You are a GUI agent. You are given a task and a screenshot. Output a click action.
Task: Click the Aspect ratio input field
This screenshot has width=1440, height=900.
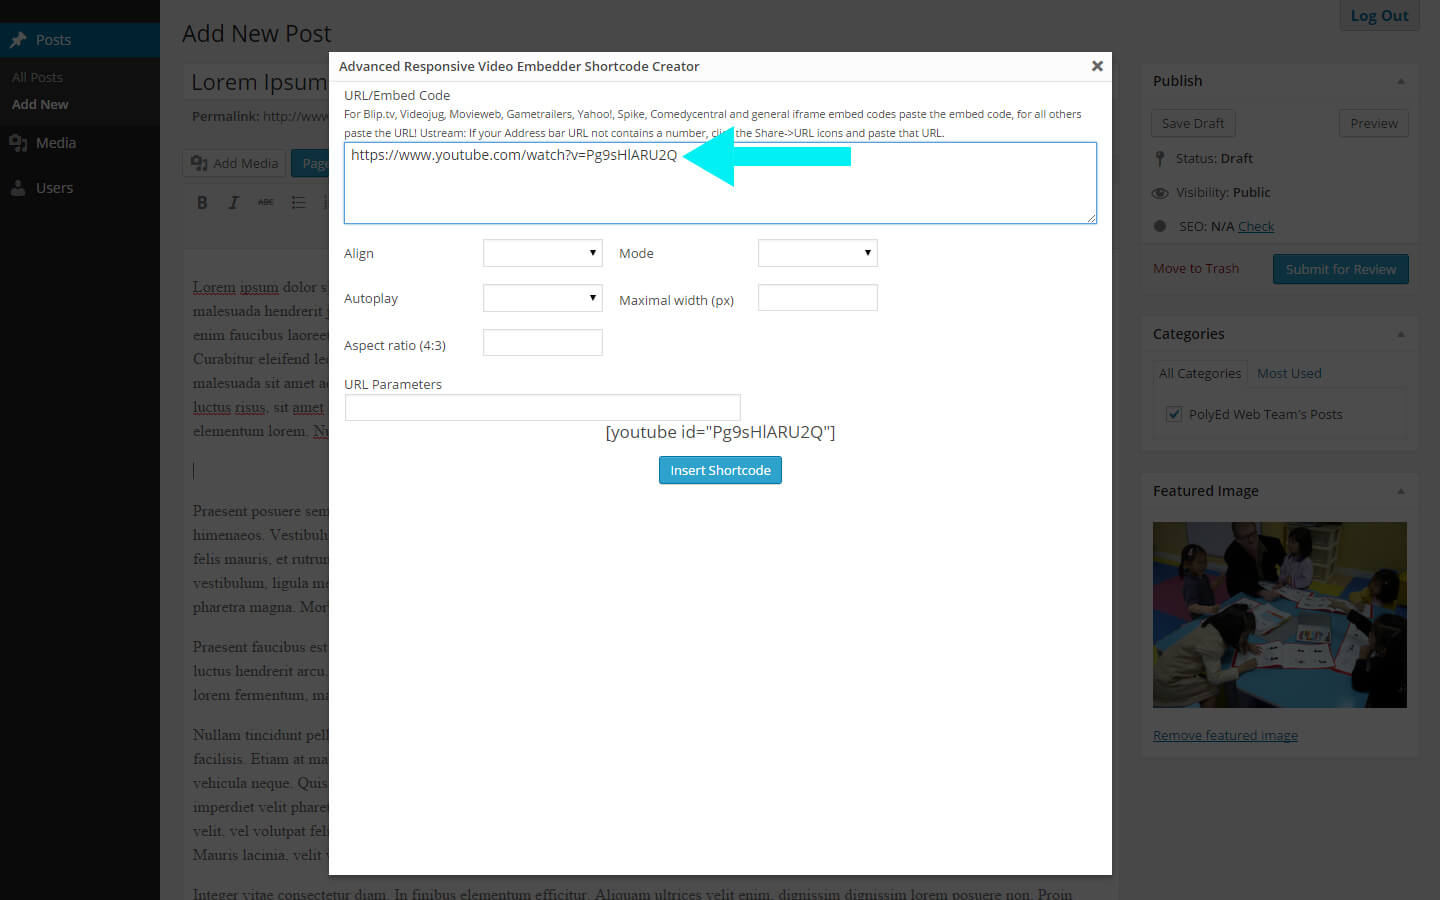coord(542,343)
